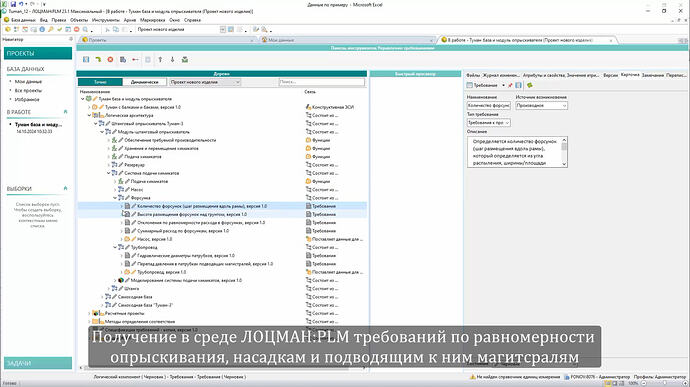The width and height of the screenshot is (690, 387).
Task: Select Суммарный расход по форсункам requirement row
Action: [222, 231]
